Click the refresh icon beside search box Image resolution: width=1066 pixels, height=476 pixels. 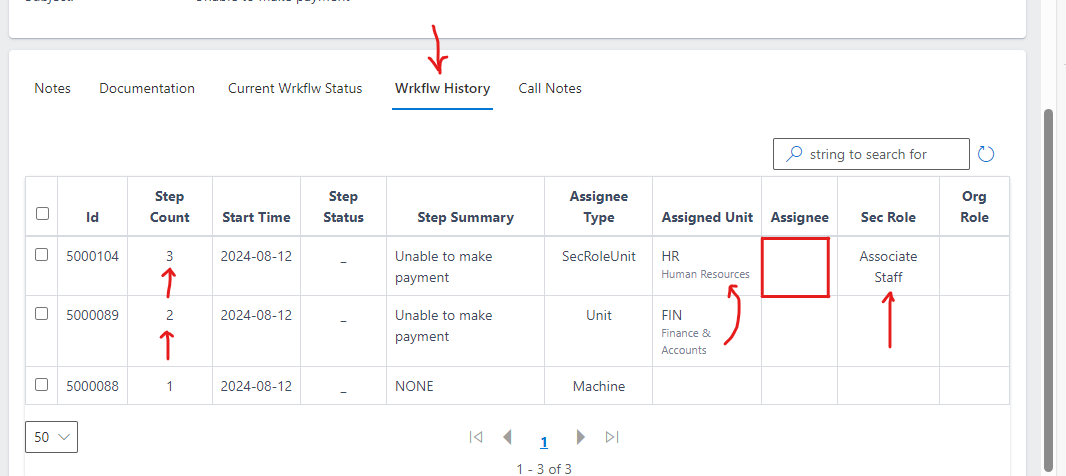tap(986, 154)
